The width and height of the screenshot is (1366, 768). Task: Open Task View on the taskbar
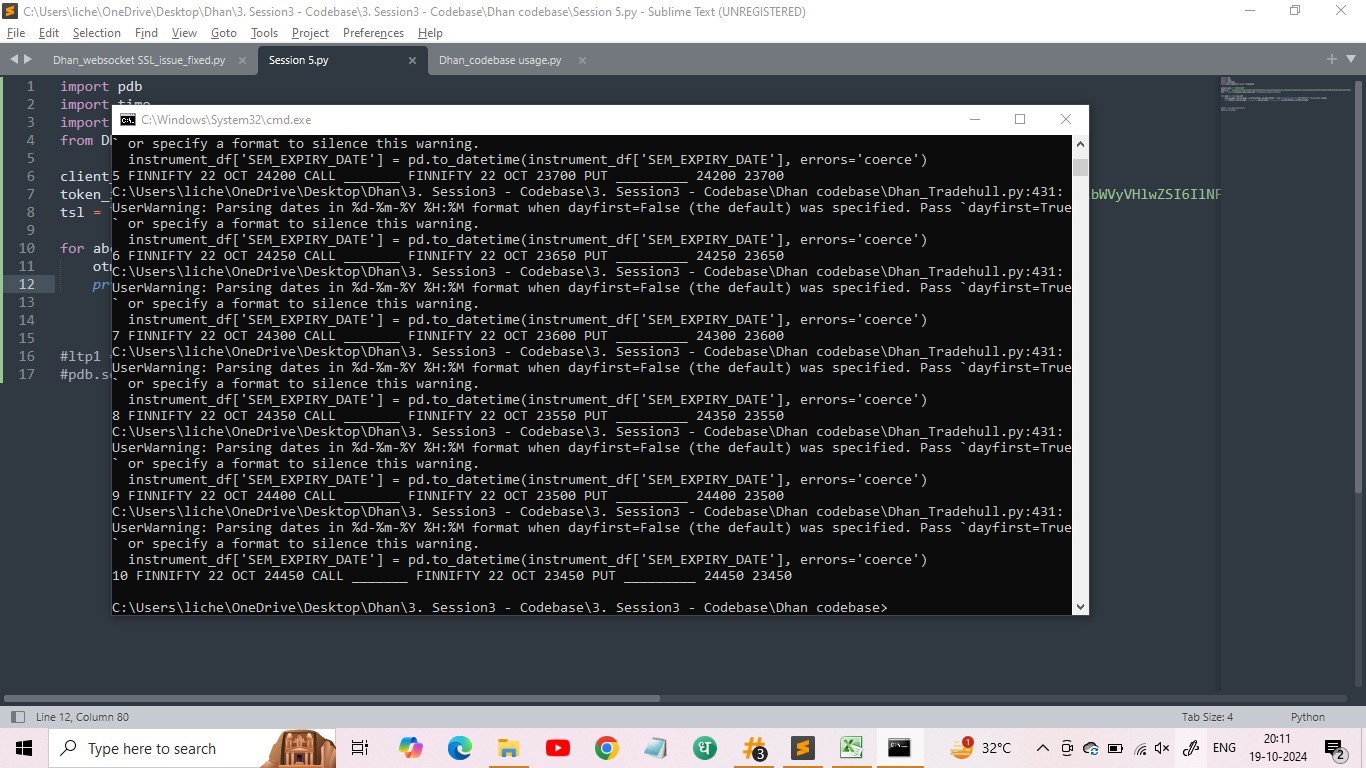[360, 748]
